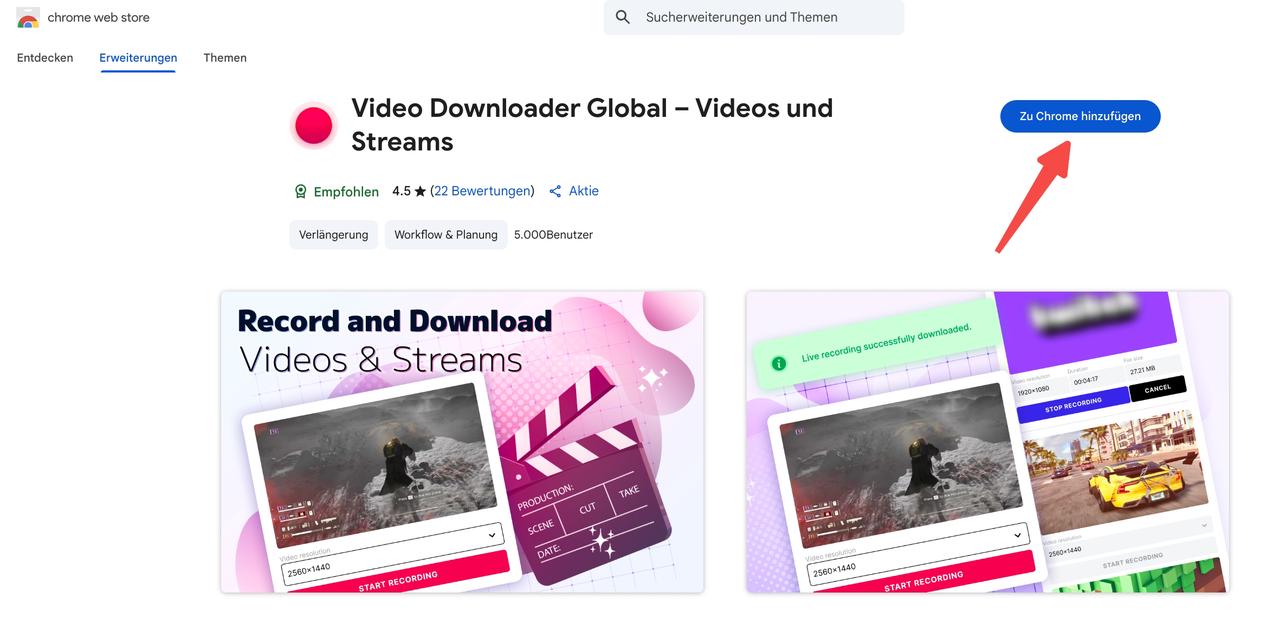Image resolution: width=1280 pixels, height=619 pixels.
Task: Select the Verlängerung category chip
Action: pos(334,235)
